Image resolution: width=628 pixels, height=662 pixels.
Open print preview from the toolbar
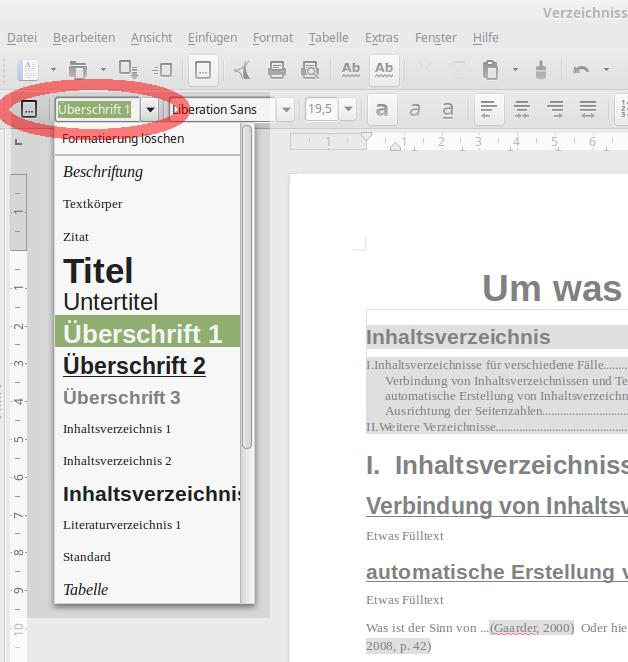pos(310,70)
